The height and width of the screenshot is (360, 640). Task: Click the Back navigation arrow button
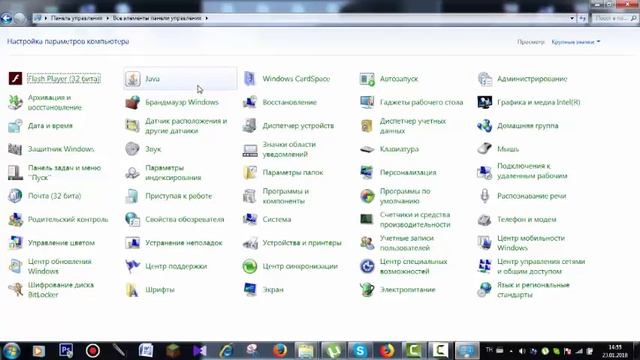6,18
